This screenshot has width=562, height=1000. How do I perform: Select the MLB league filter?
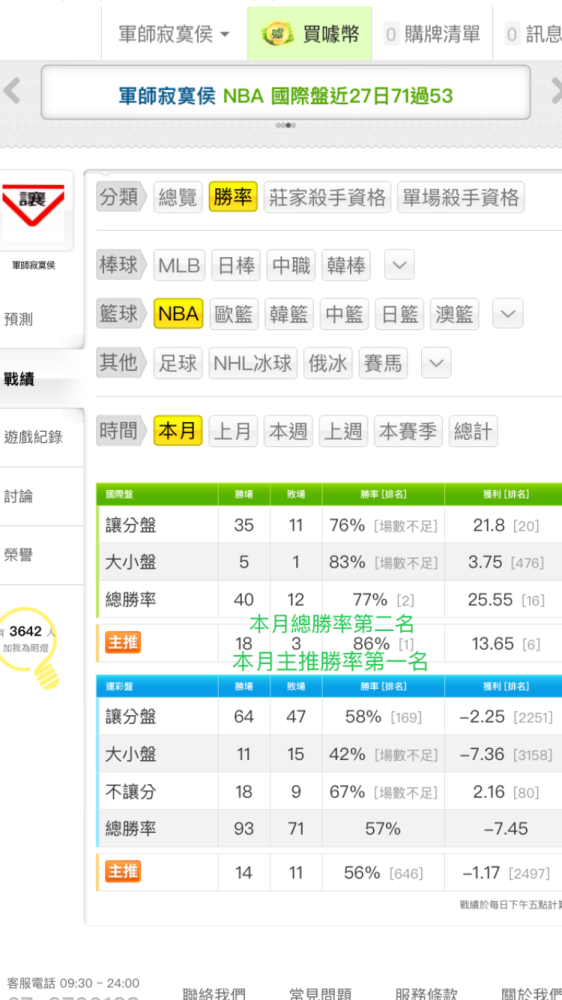click(x=179, y=265)
